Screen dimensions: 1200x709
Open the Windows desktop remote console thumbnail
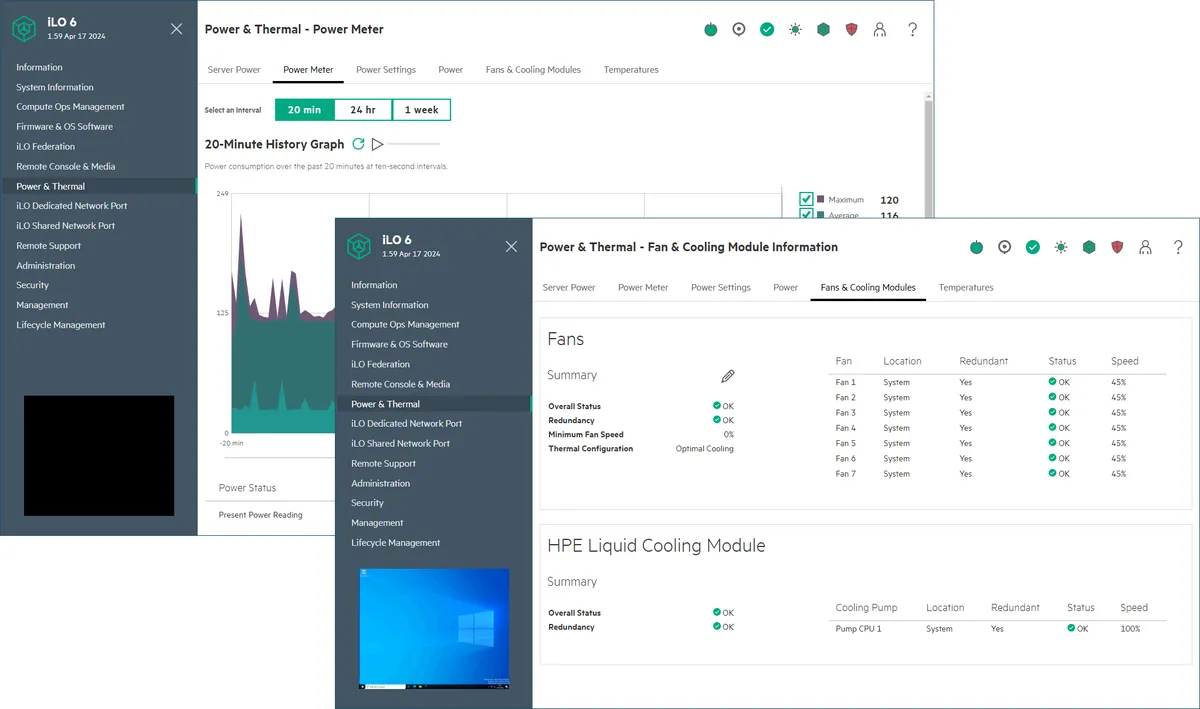coord(434,629)
